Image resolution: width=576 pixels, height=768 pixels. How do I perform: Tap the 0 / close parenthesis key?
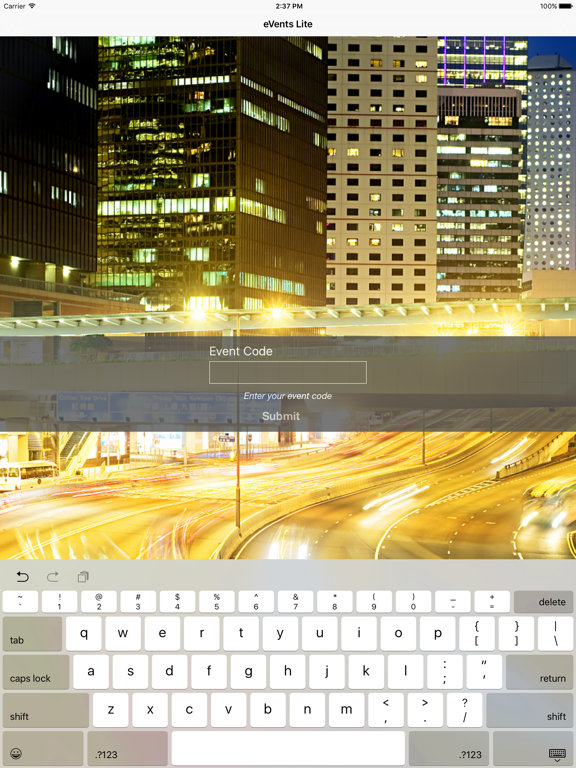[413, 601]
